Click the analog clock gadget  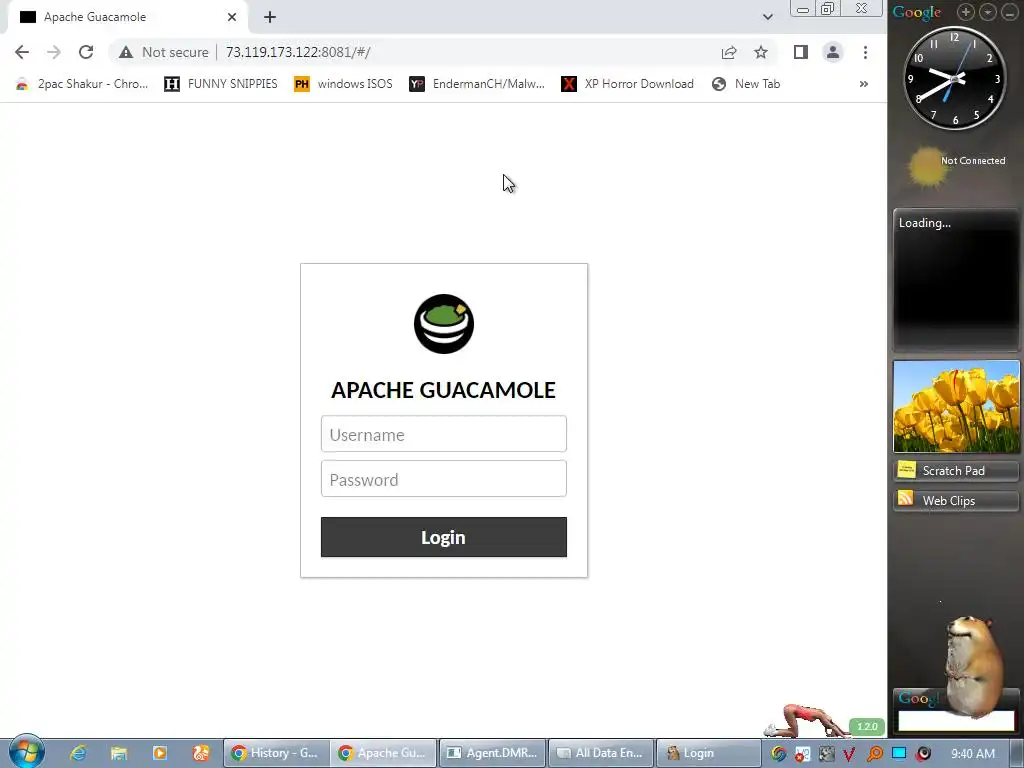click(954, 78)
